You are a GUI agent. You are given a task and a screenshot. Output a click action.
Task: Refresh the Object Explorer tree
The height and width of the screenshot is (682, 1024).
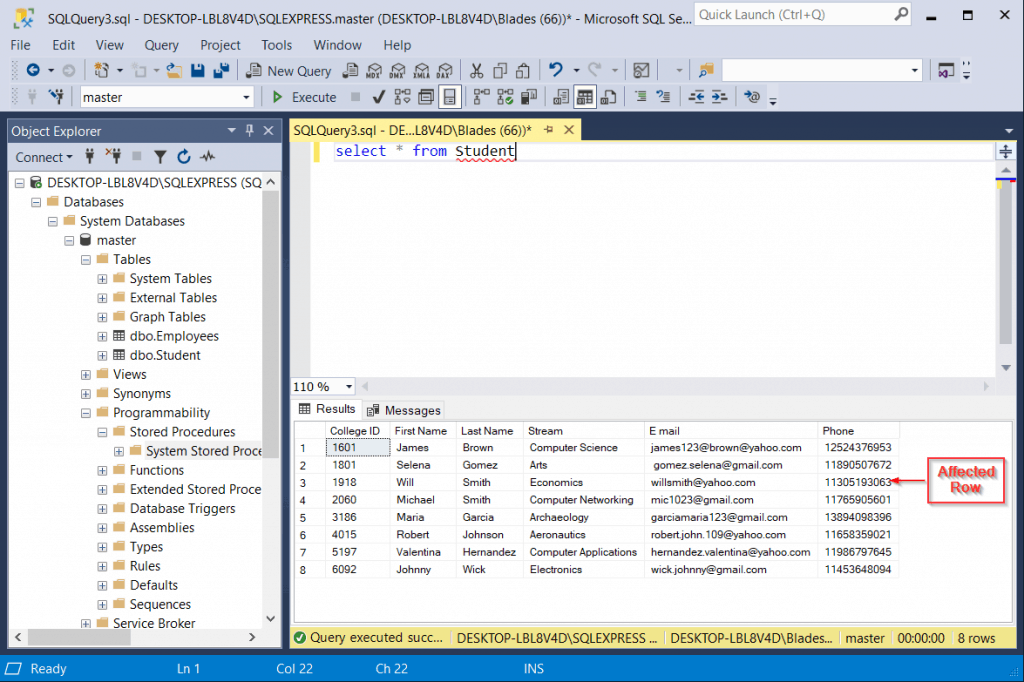click(184, 156)
